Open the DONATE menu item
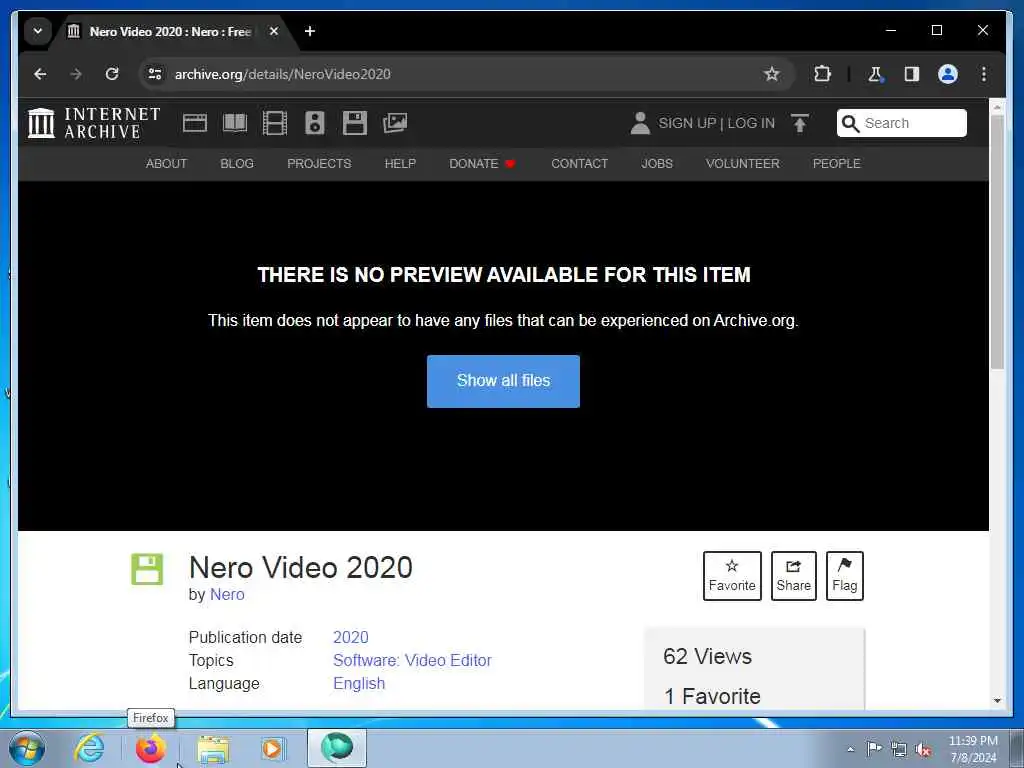 click(x=482, y=163)
